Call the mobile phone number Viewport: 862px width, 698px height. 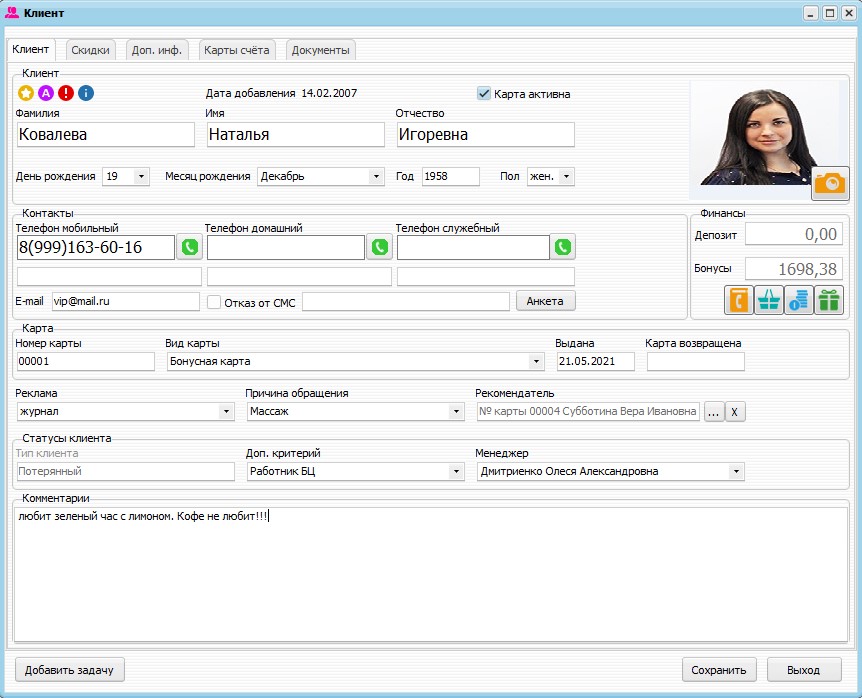189,247
